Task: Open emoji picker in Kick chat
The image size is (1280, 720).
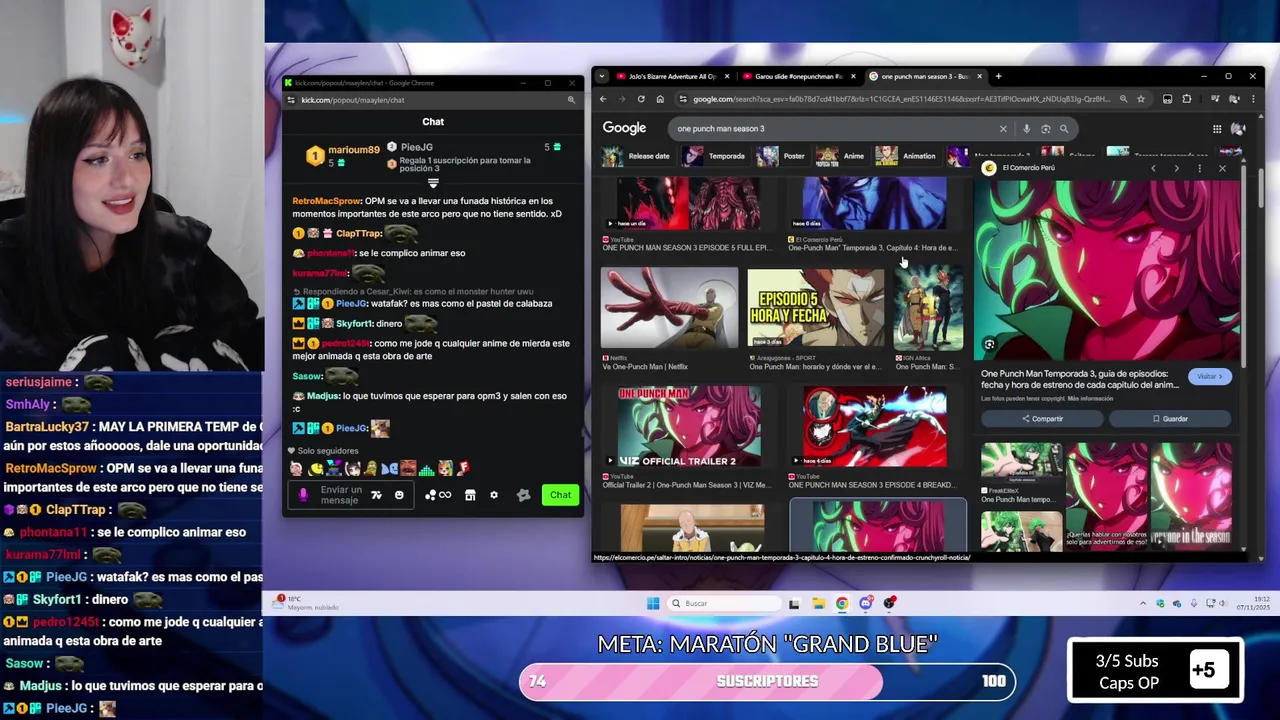Action: pos(399,495)
